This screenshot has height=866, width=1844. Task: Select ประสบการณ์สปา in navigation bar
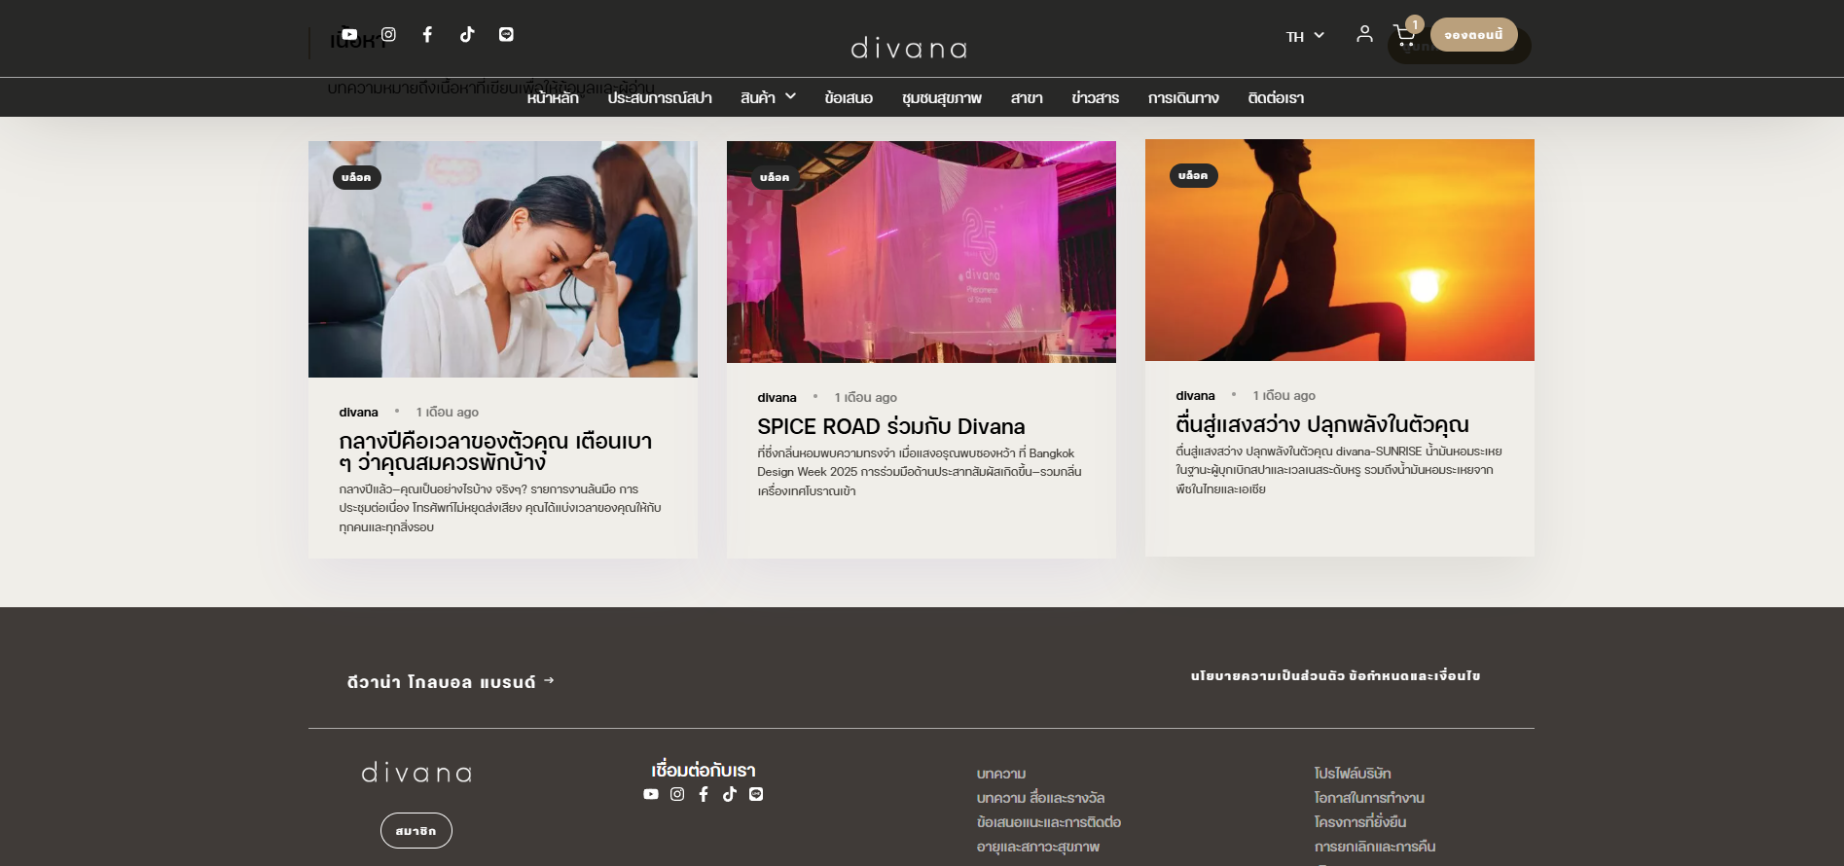click(659, 98)
